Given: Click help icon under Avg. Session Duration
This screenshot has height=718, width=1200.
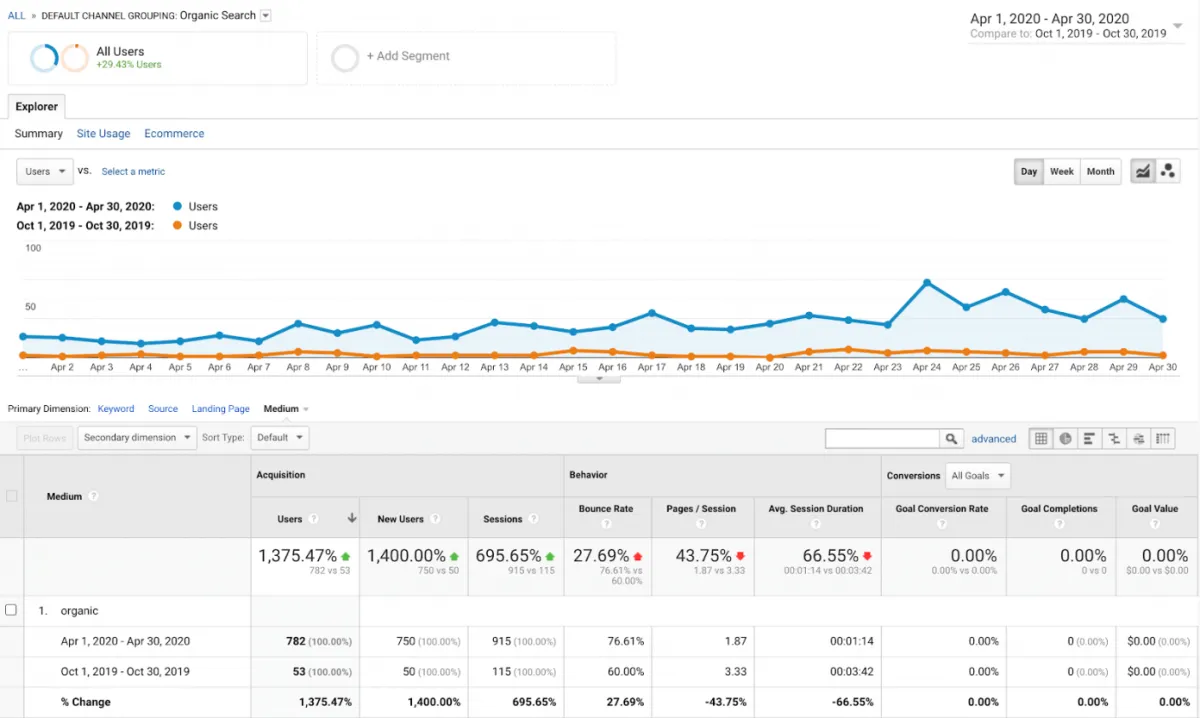Looking at the screenshot, I should click(817, 524).
